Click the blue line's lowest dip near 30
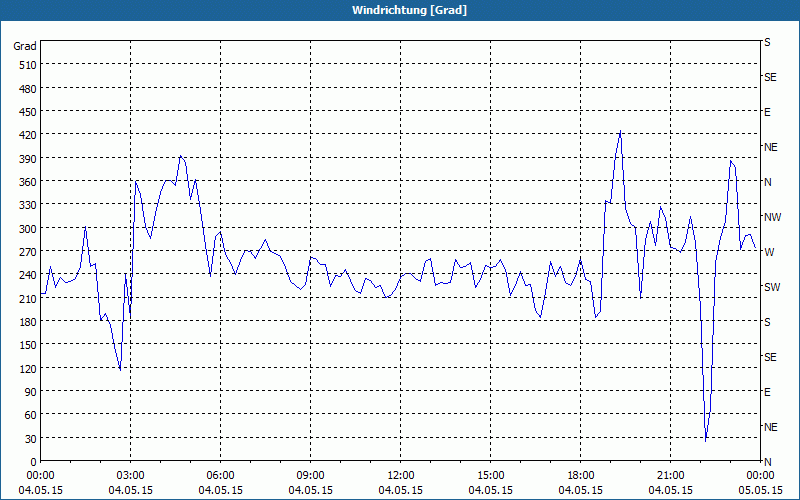This screenshot has width=800, height=500. [x=706, y=441]
